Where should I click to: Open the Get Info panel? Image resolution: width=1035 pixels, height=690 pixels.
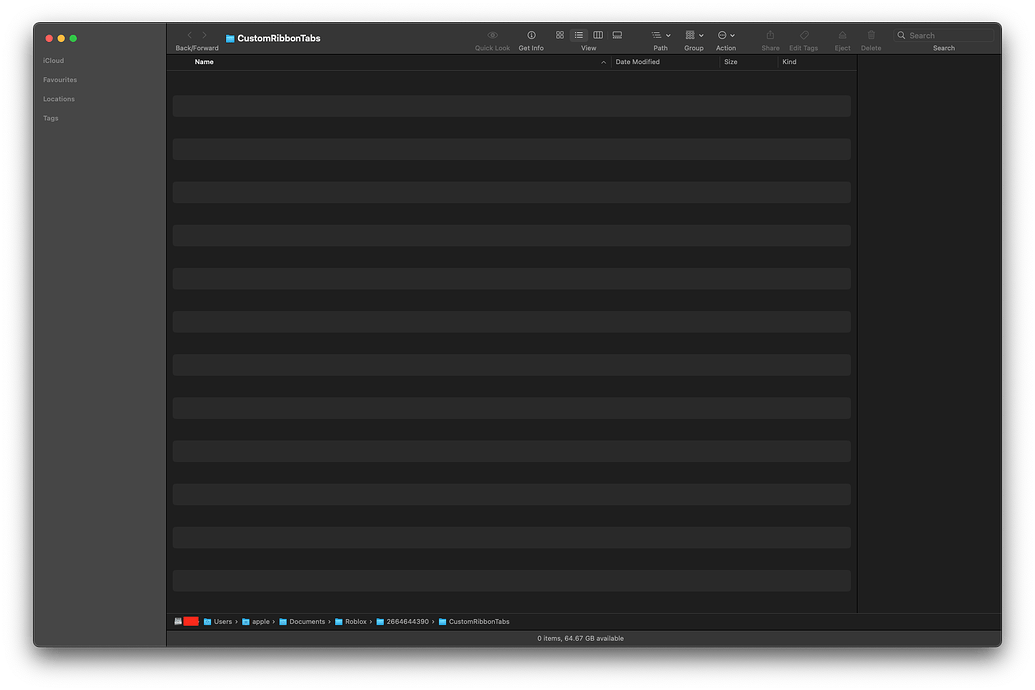pos(531,36)
